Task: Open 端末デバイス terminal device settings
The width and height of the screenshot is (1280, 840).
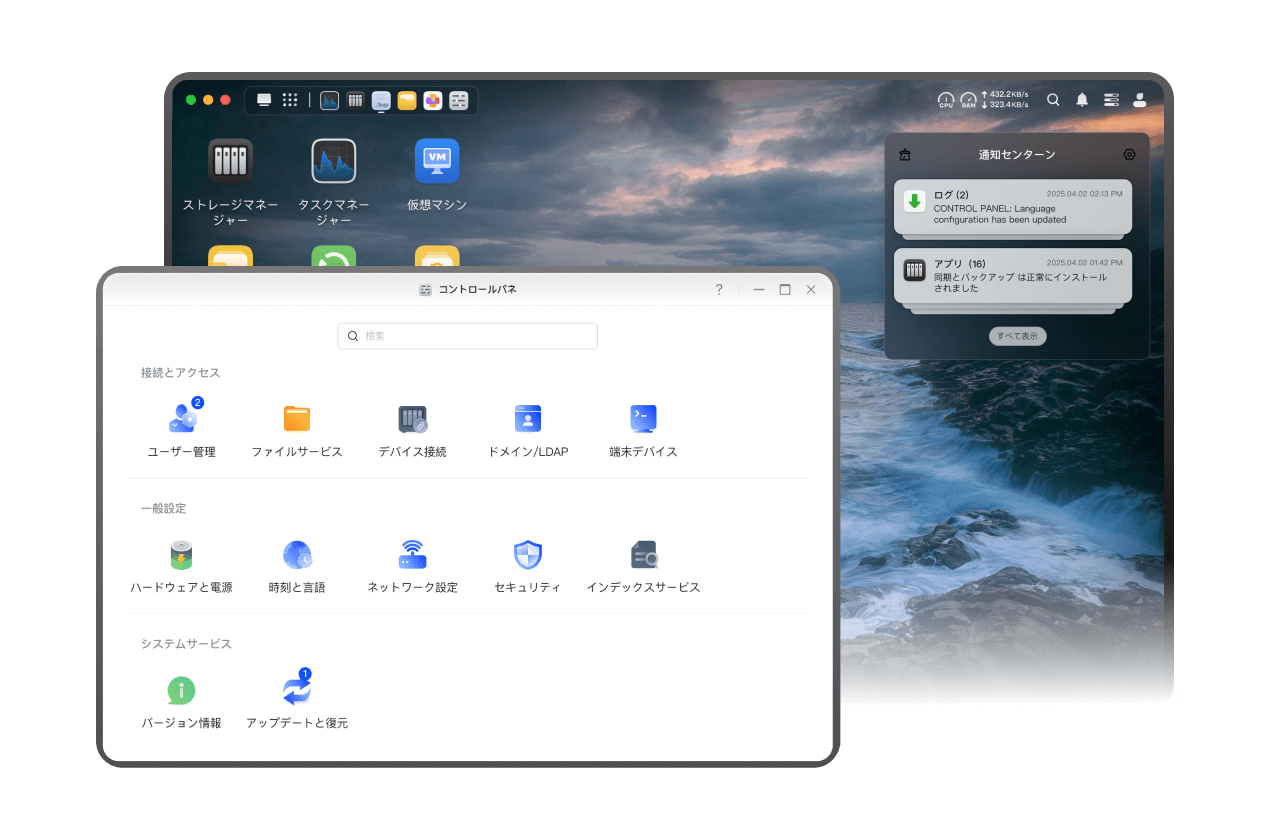Action: pyautogui.click(x=643, y=419)
